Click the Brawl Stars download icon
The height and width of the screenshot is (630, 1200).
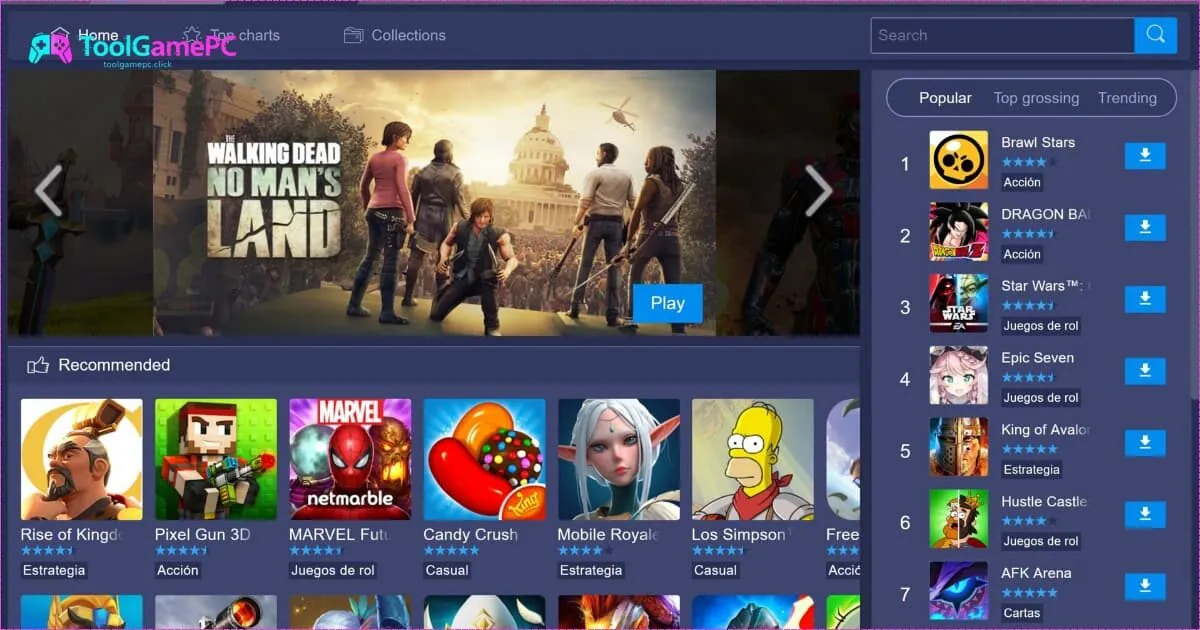[x=1144, y=156]
